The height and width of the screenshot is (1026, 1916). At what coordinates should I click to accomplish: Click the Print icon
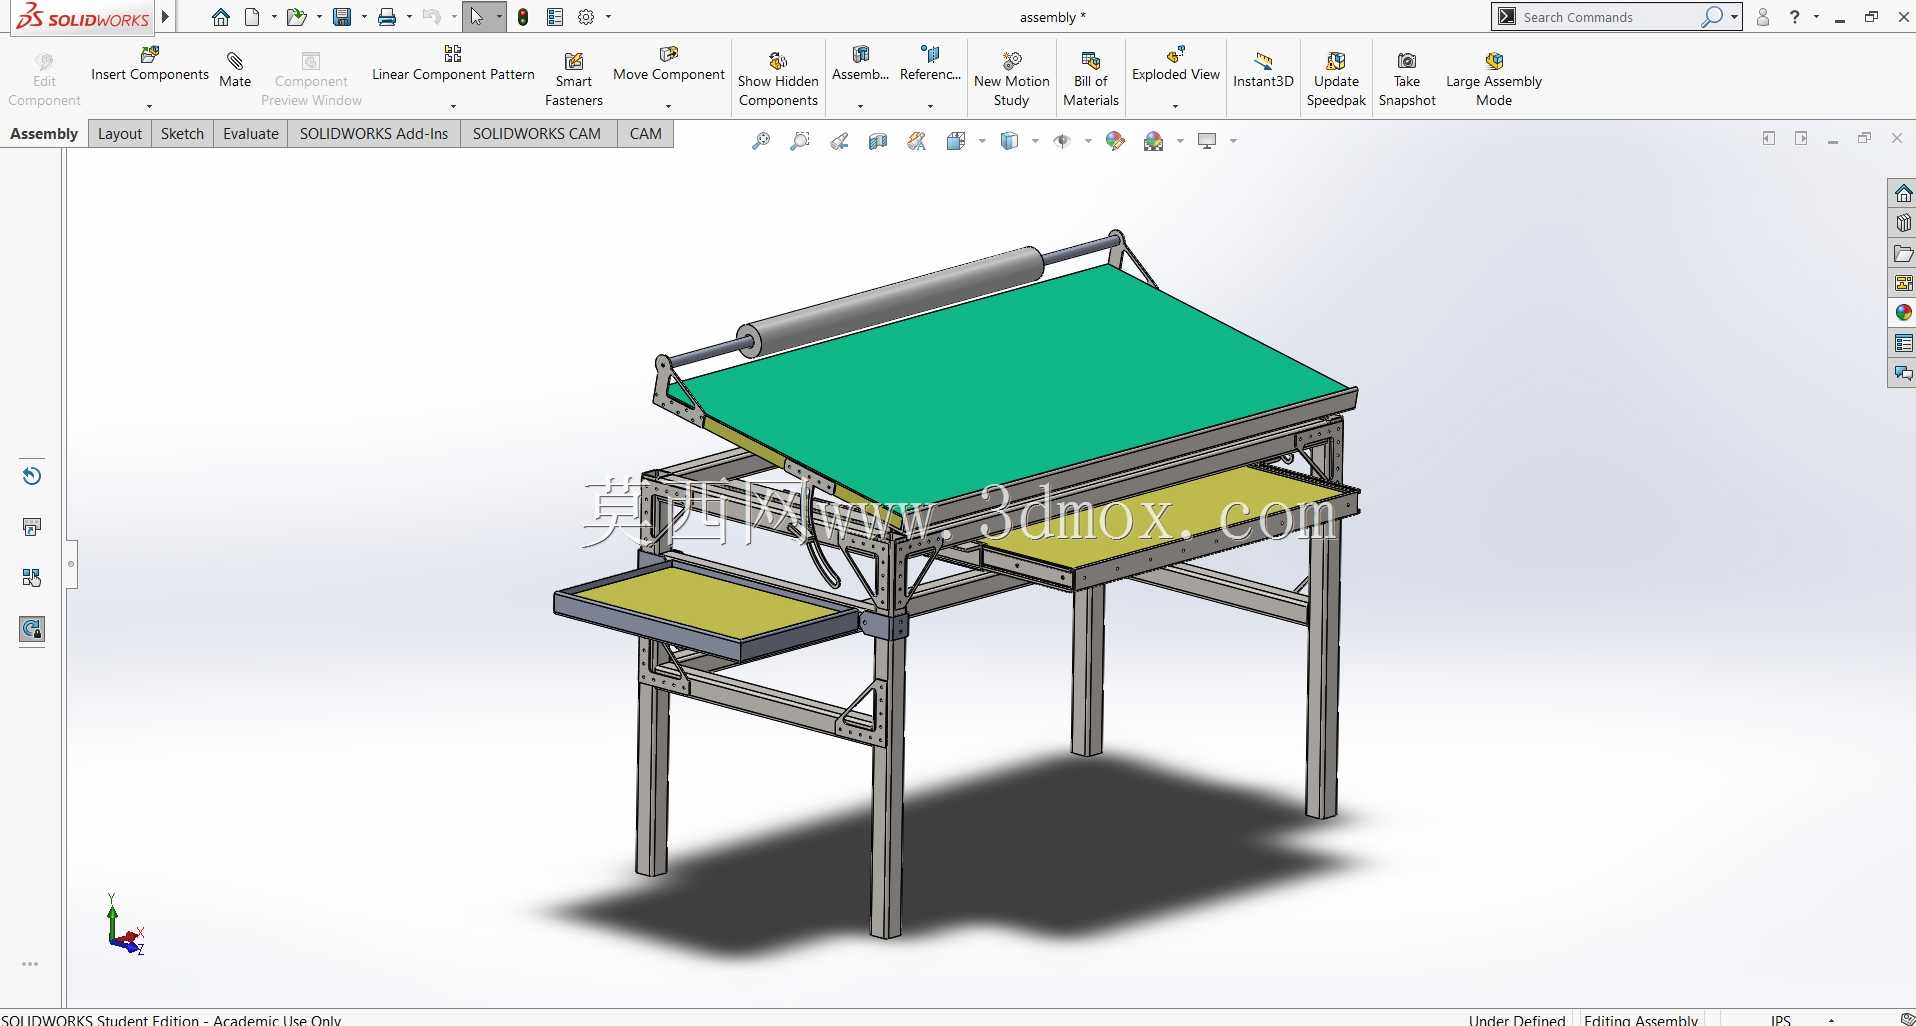[387, 17]
